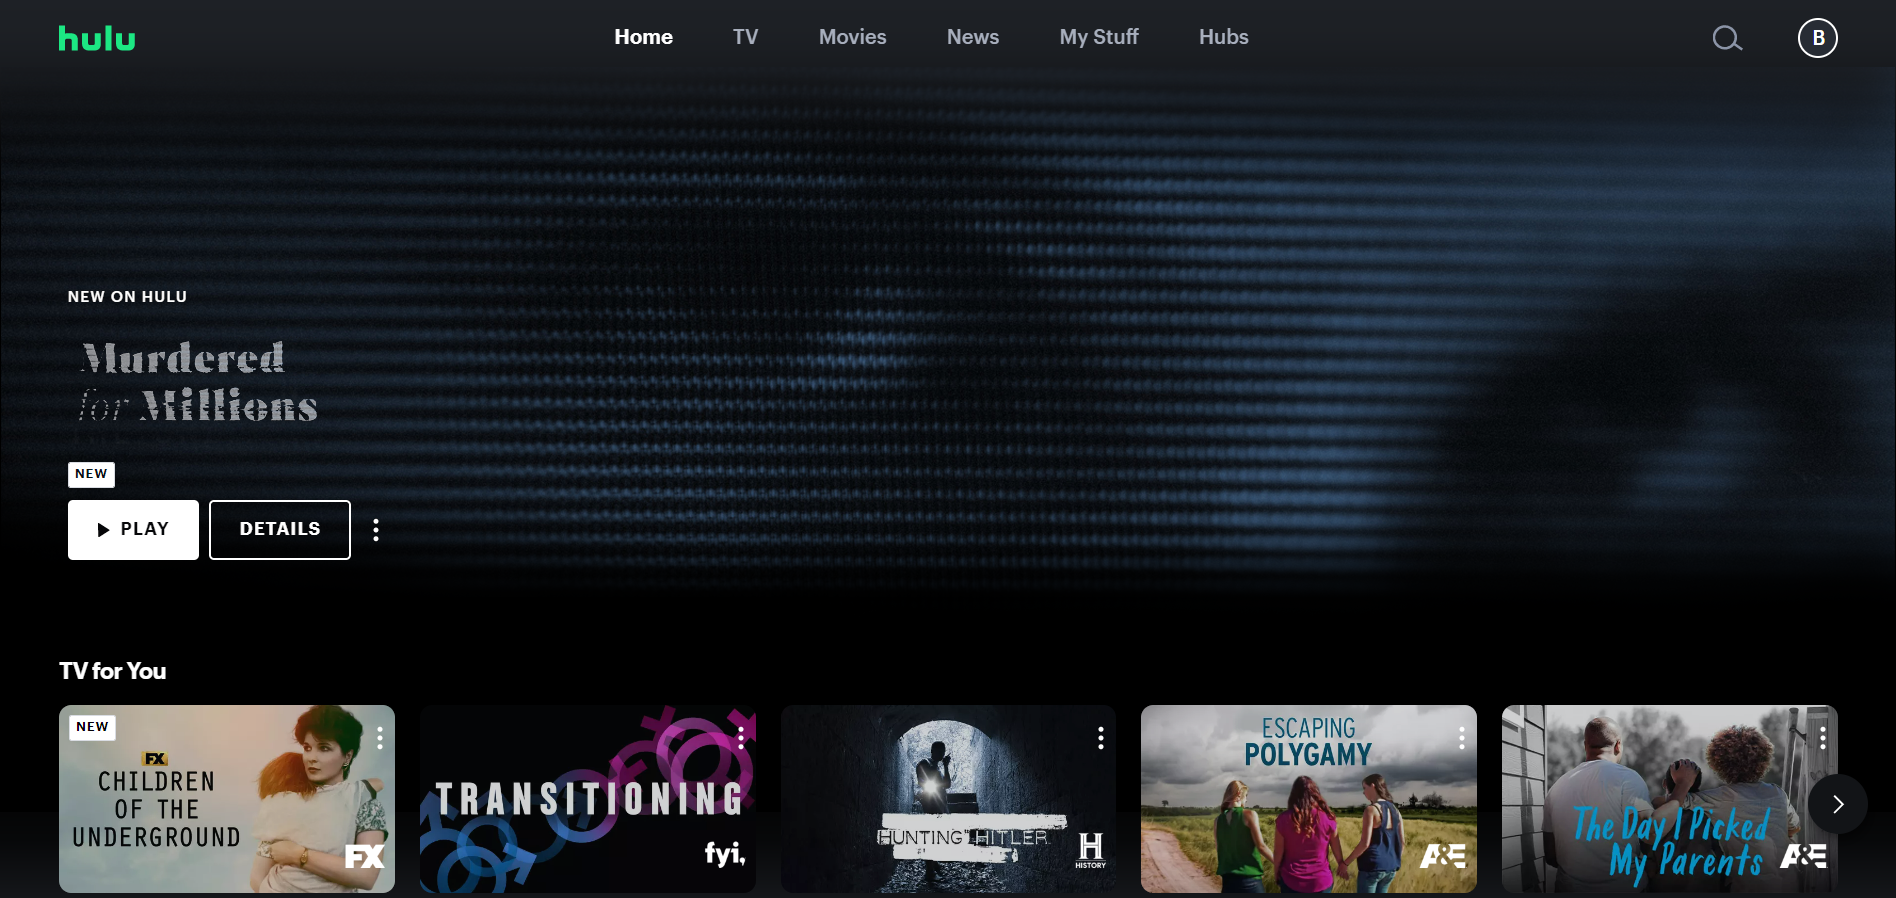Viewport: 1896px width, 898px height.
Task: Open options menu on Escaping Polygamy card
Action: point(1462,738)
